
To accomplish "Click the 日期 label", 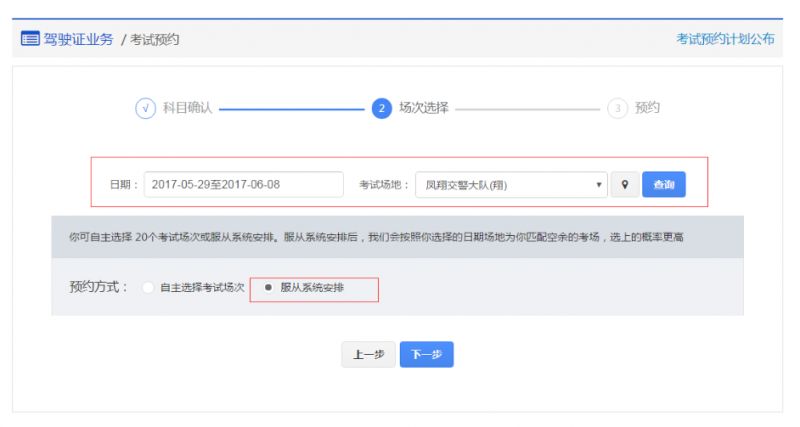I will tap(124, 185).
